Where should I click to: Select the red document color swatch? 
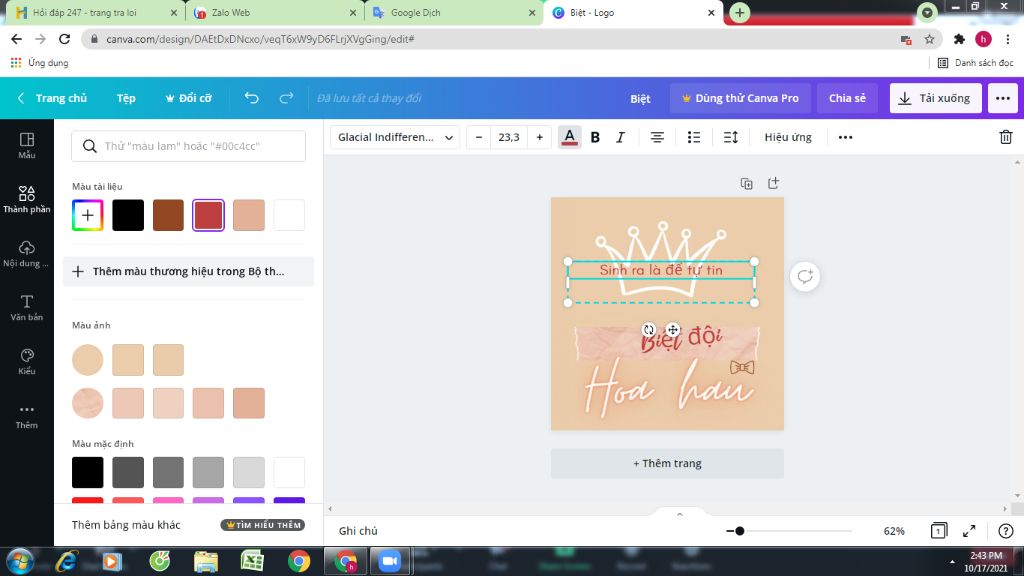[208, 216]
